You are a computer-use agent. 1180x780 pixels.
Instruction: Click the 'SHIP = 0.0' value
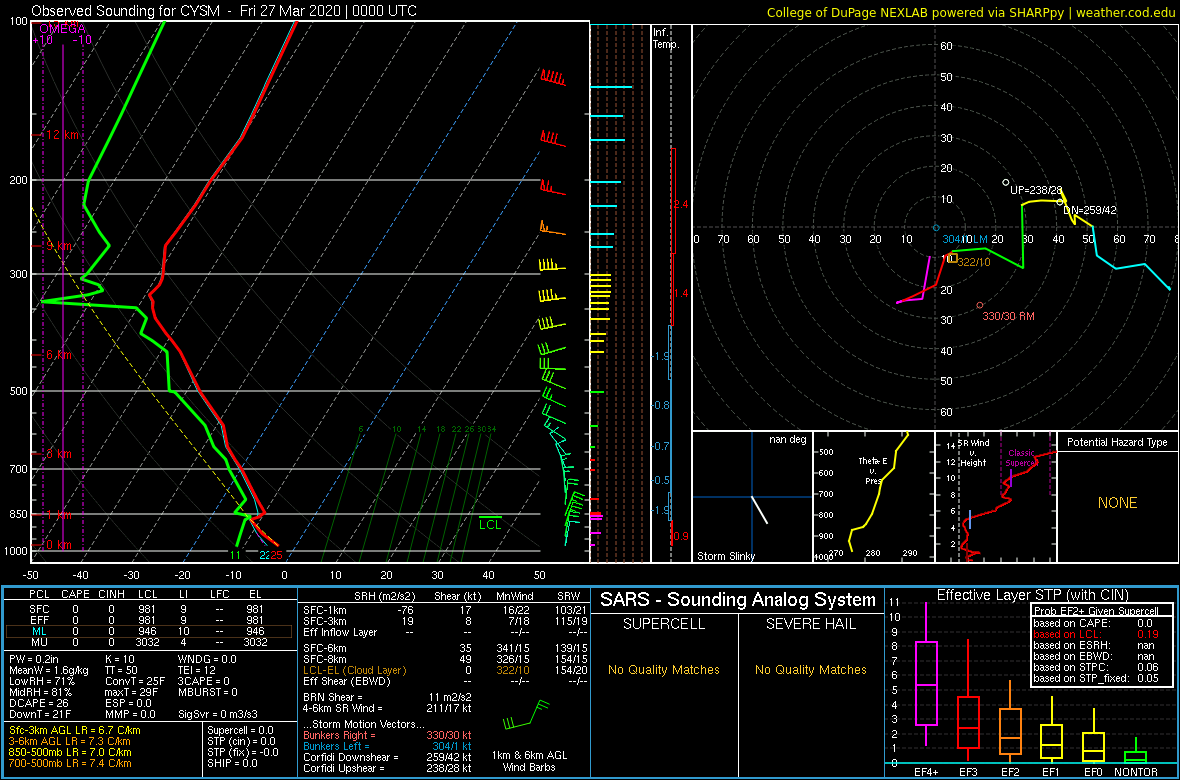pyautogui.click(x=233, y=763)
